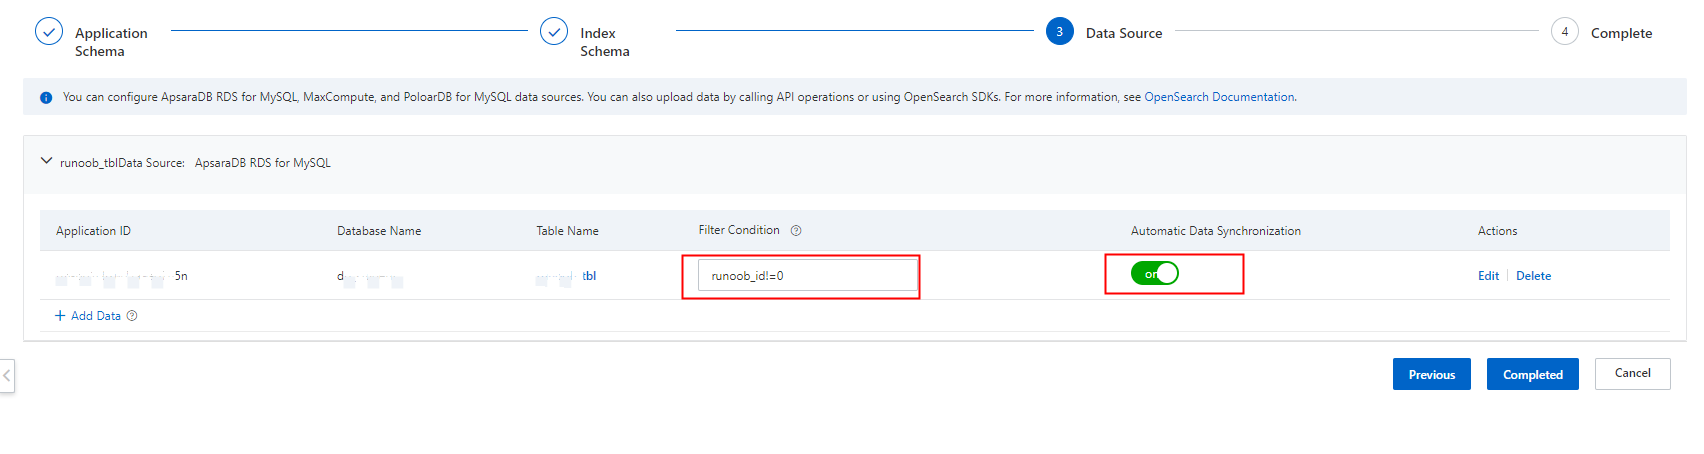This screenshot has width=1704, height=454.
Task: Expand the collapsed left side panel arrow
Action: (x=7, y=376)
